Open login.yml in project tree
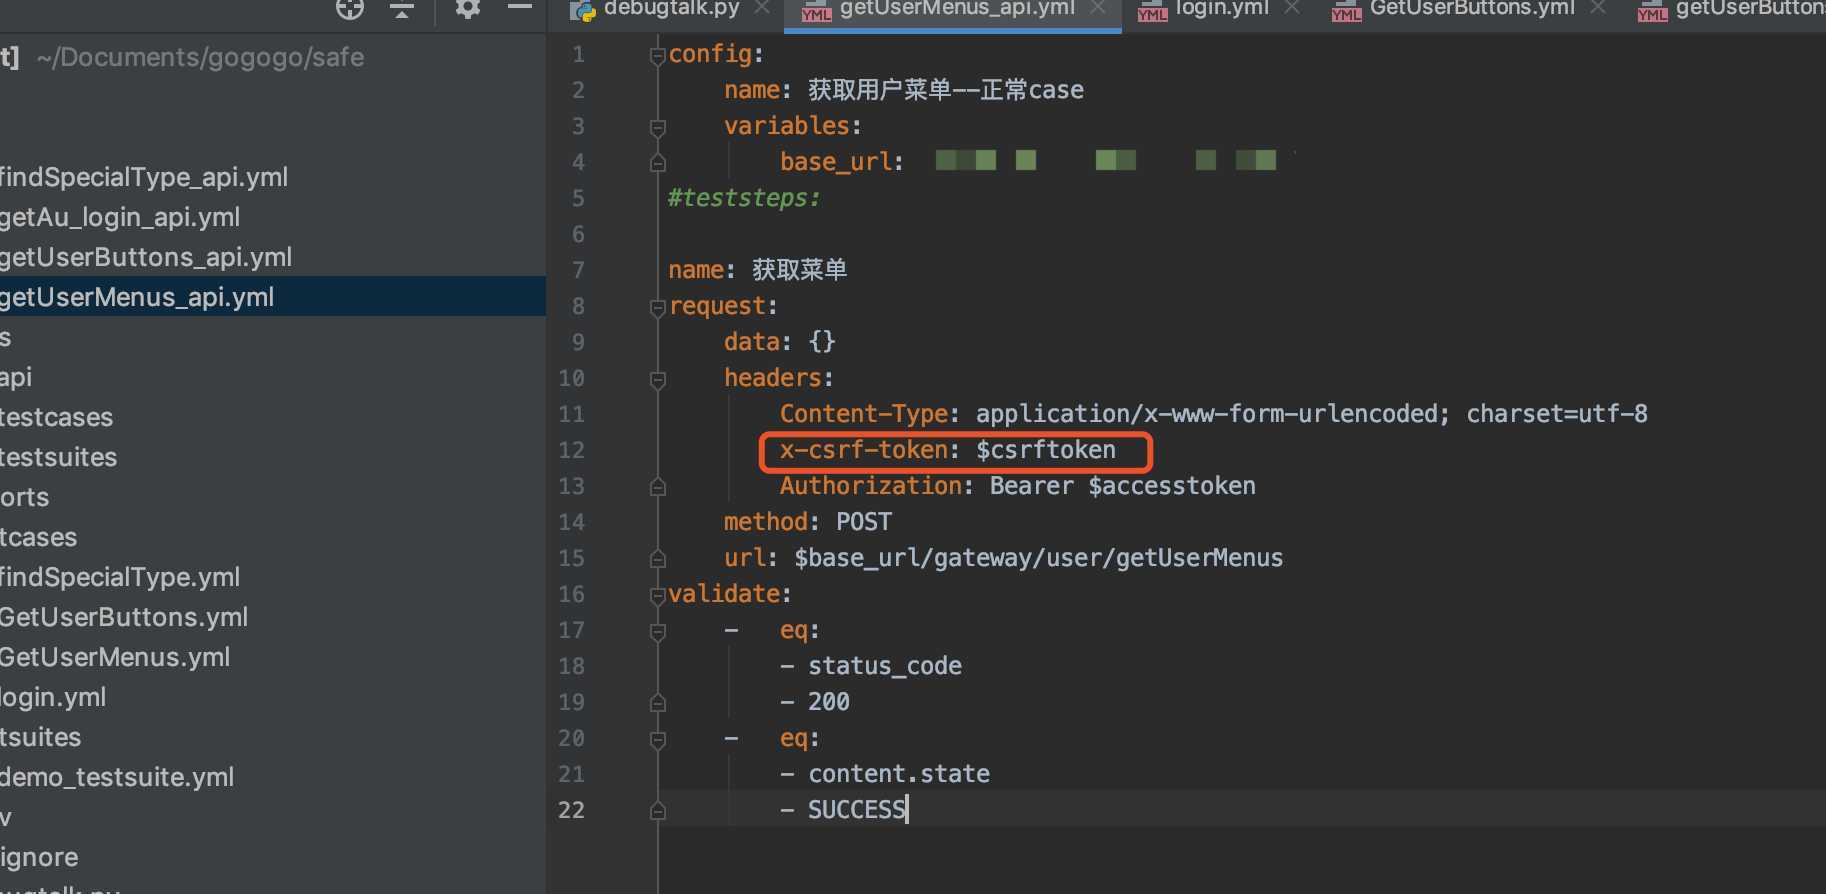The height and width of the screenshot is (894, 1826). (53, 697)
